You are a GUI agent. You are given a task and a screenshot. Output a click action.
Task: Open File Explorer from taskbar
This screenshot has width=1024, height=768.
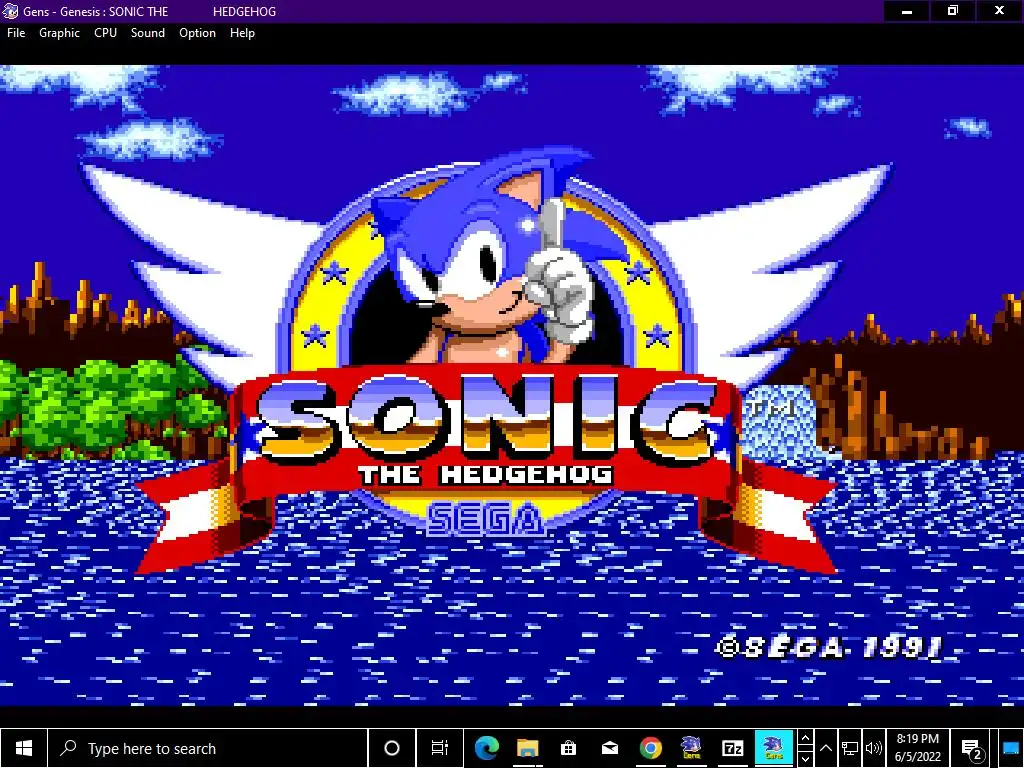pyautogui.click(x=528, y=748)
